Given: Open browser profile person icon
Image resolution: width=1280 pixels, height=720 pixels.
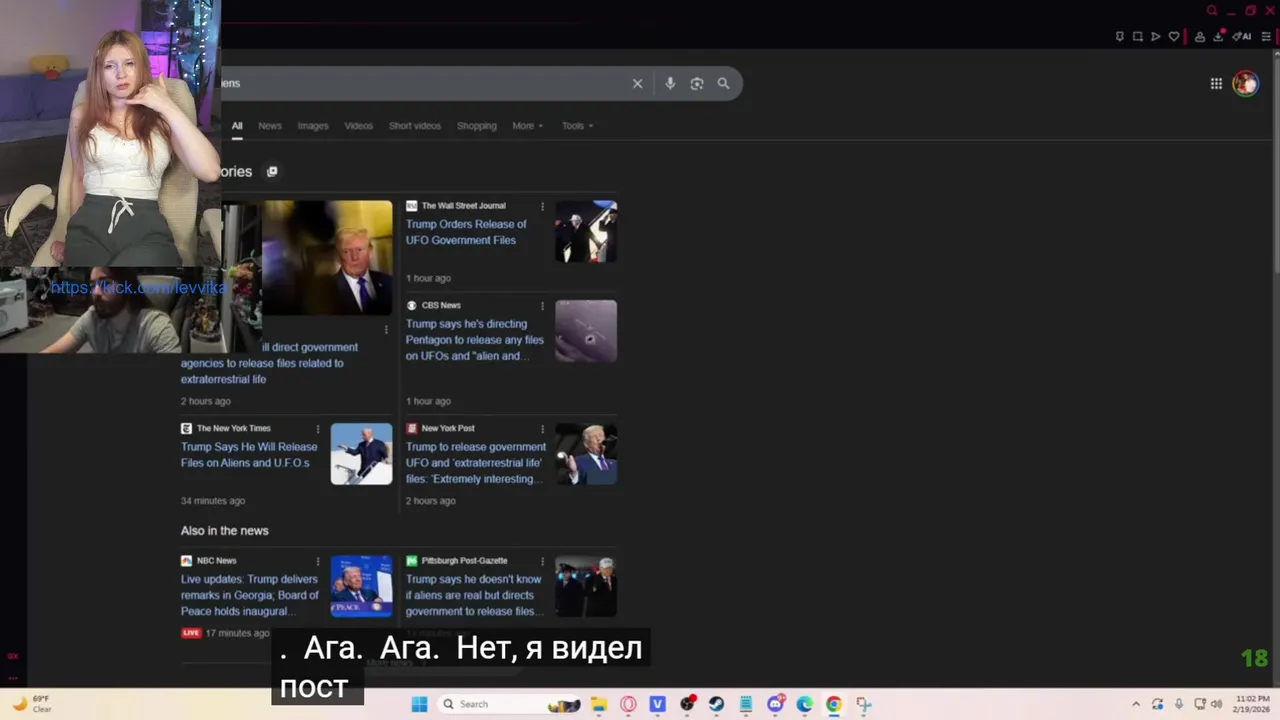Looking at the screenshot, I should point(1200,37).
